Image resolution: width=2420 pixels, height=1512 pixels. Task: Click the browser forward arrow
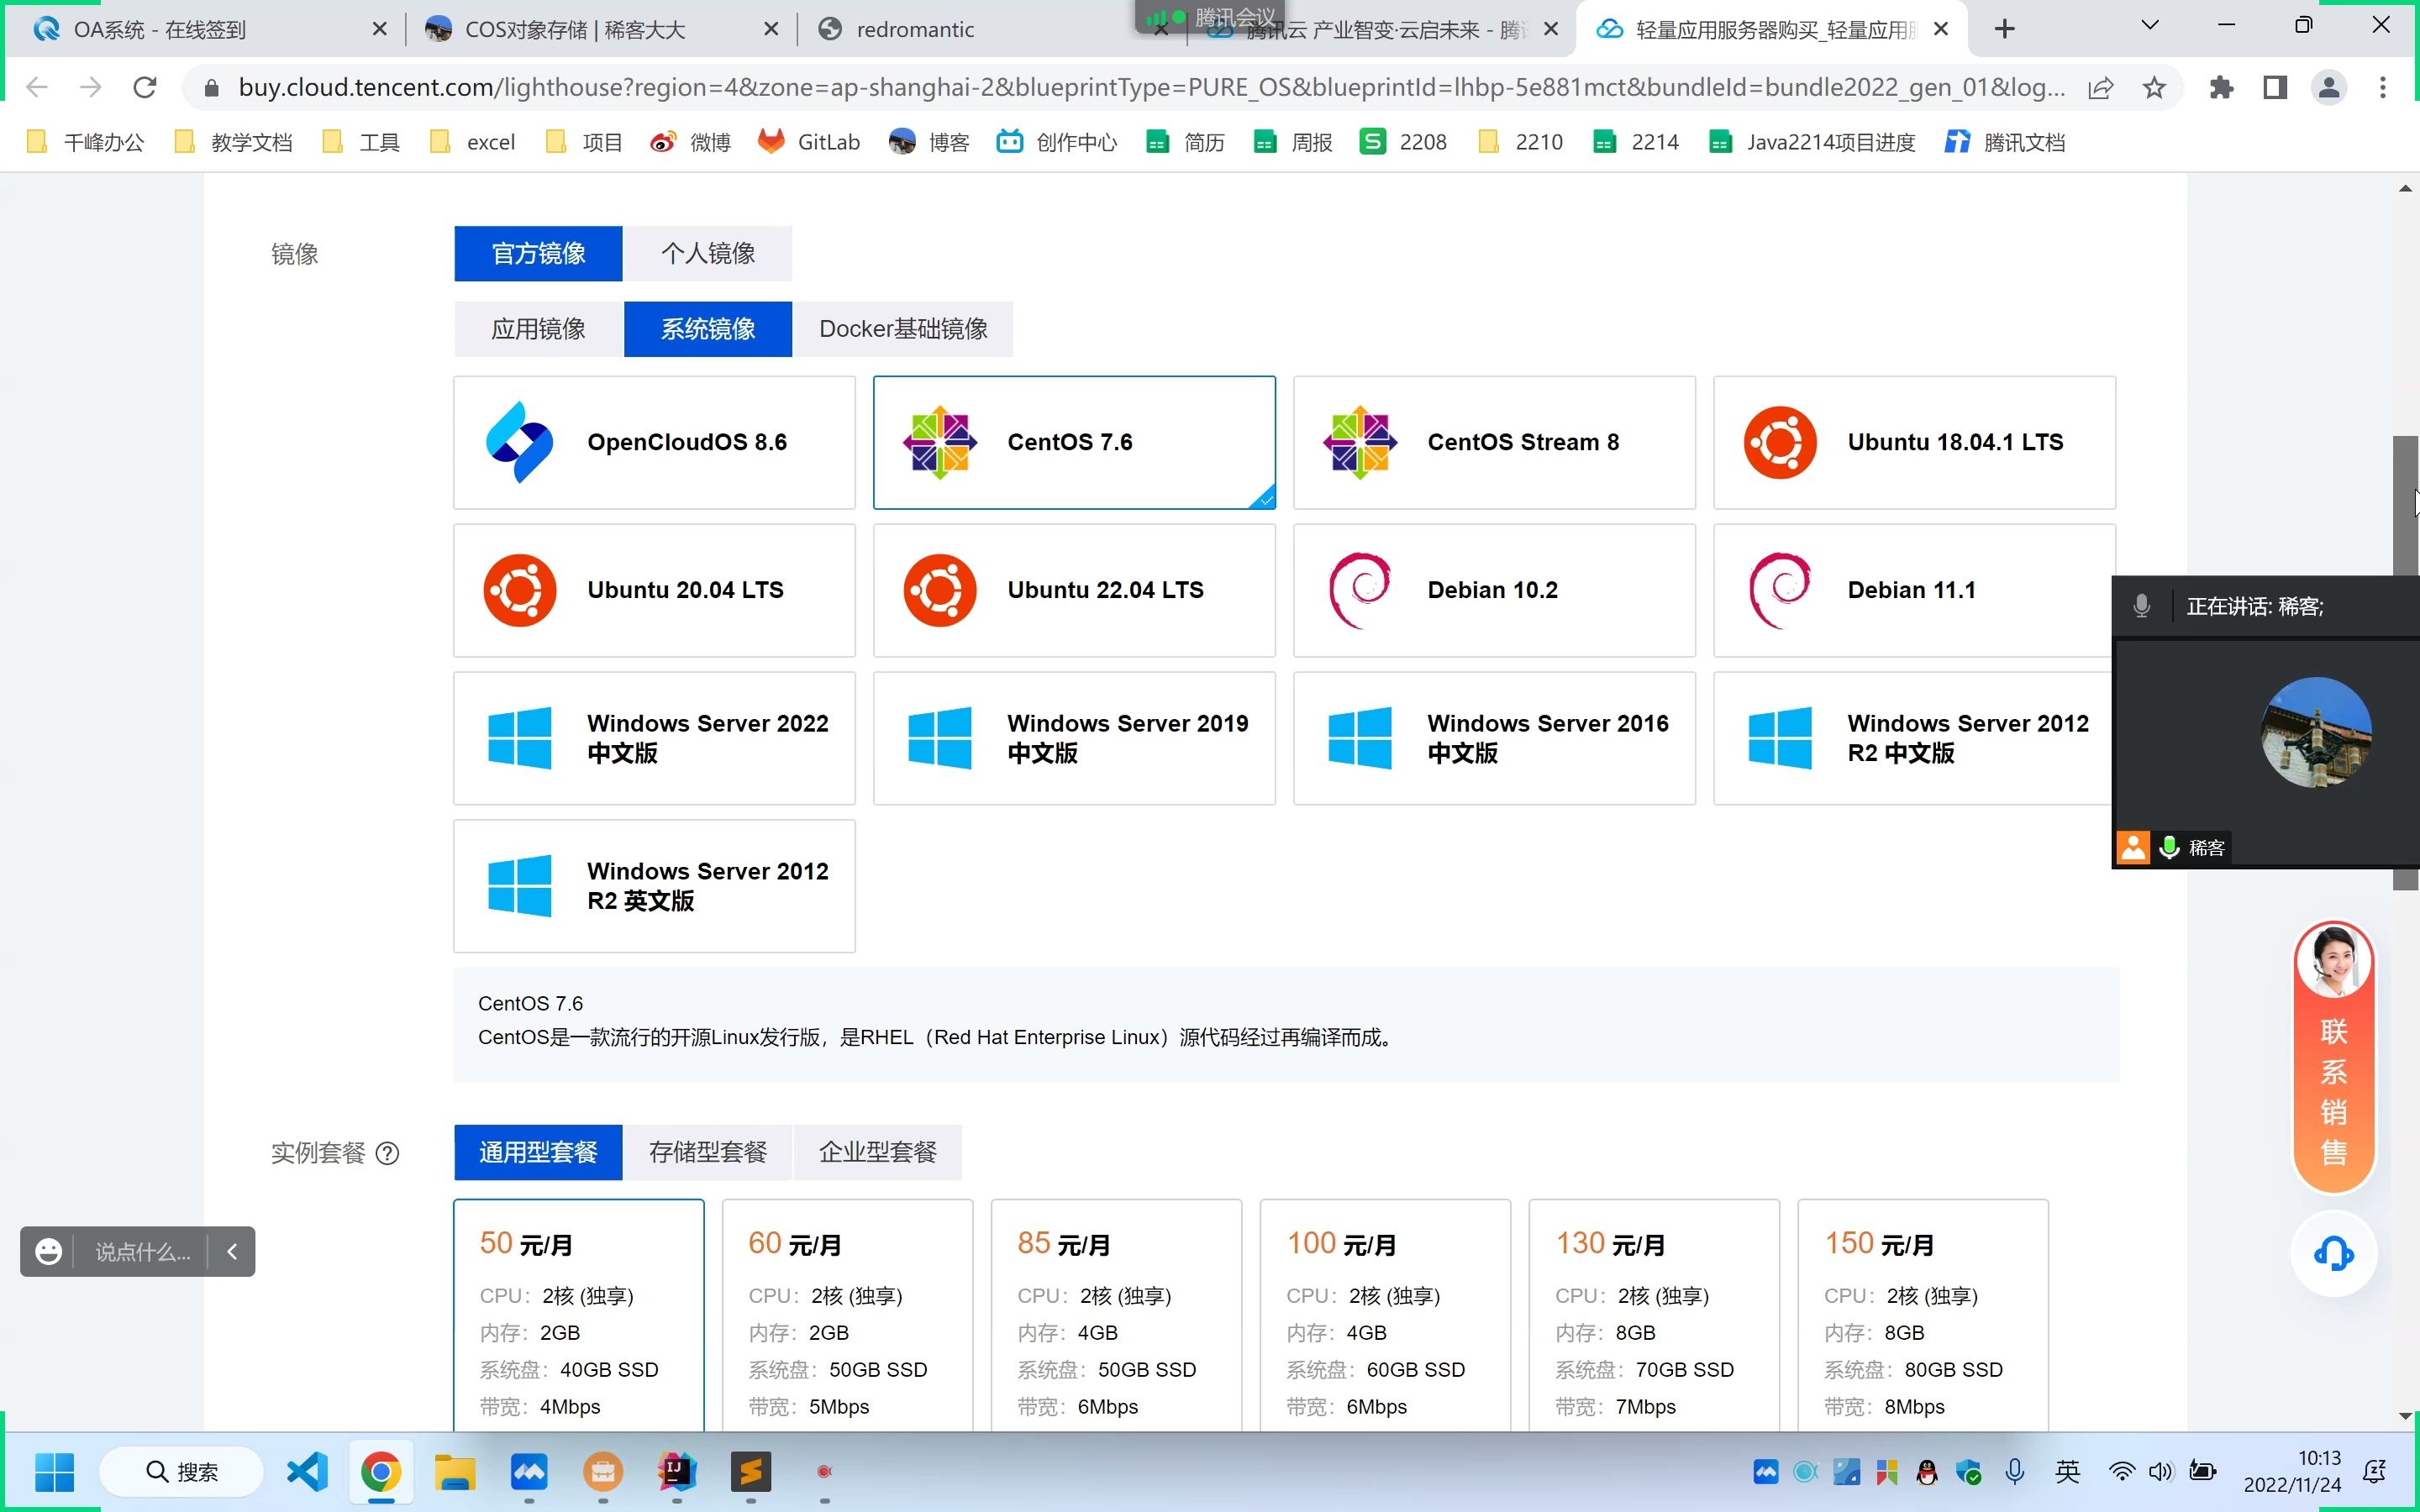(x=91, y=88)
